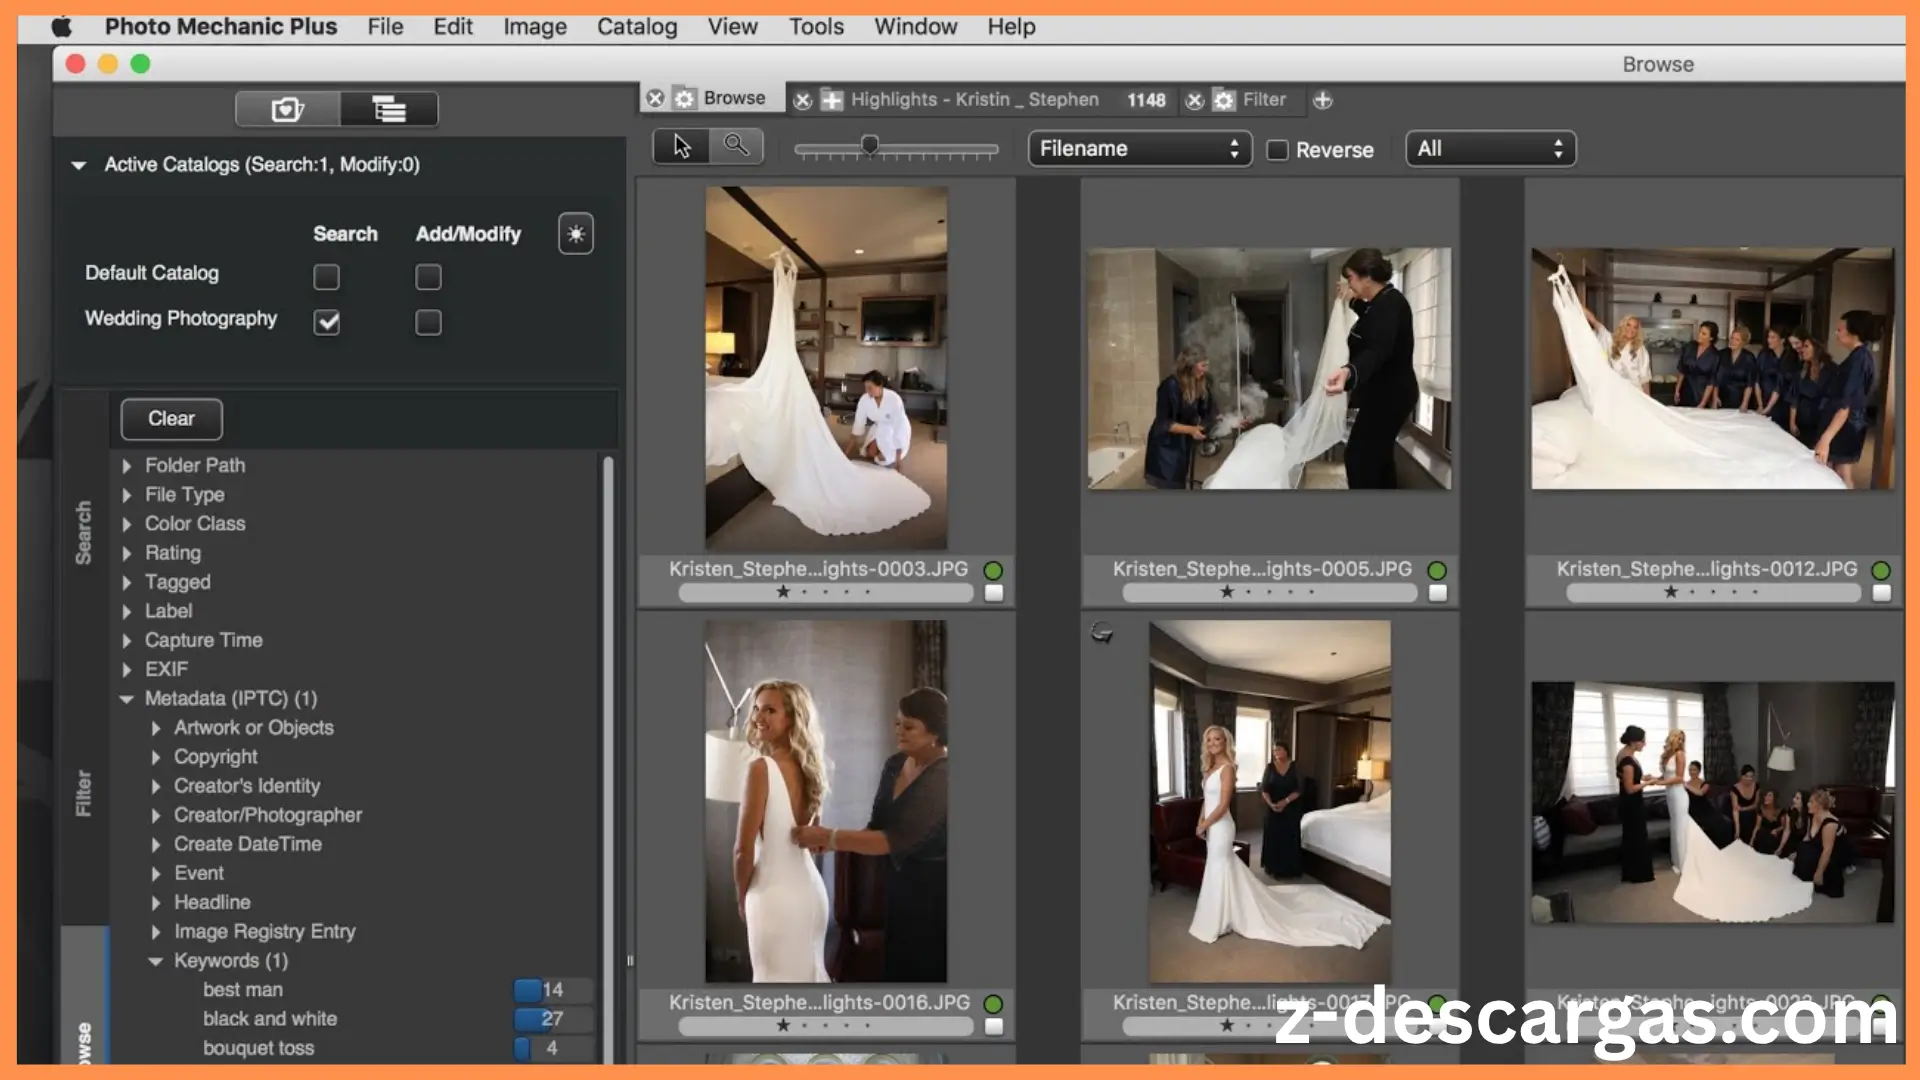This screenshot has height=1080, width=1920.
Task: Open the vertical Search side tab
Action: tap(84, 533)
